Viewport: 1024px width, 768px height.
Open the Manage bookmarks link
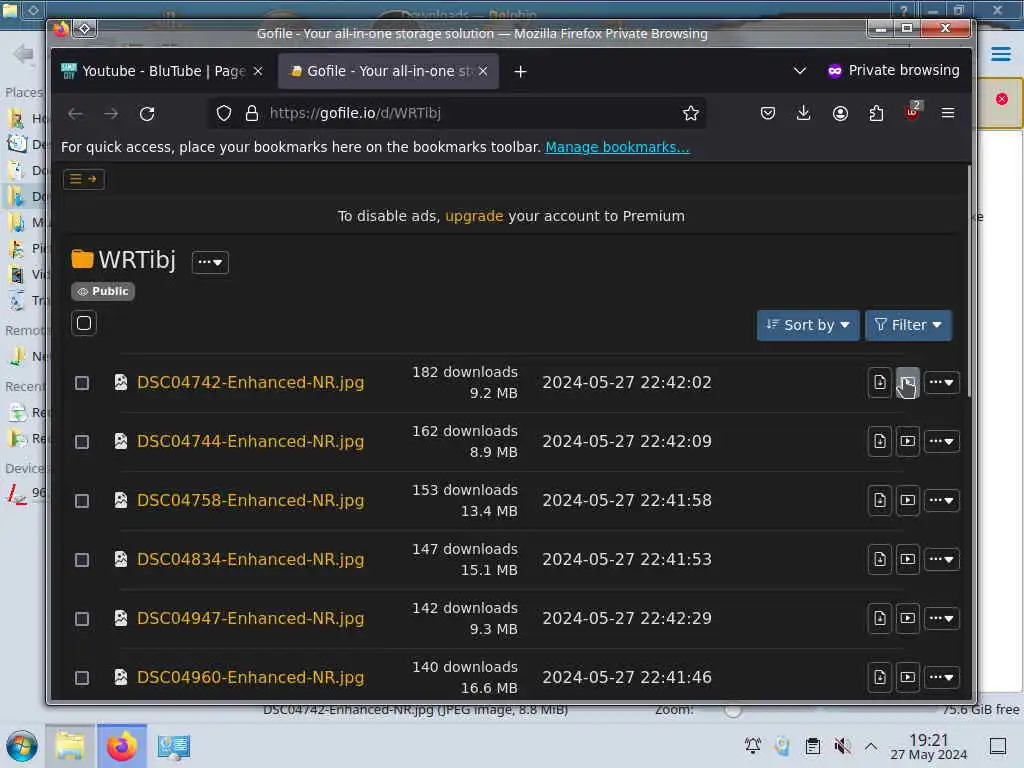[x=617, y=147]
